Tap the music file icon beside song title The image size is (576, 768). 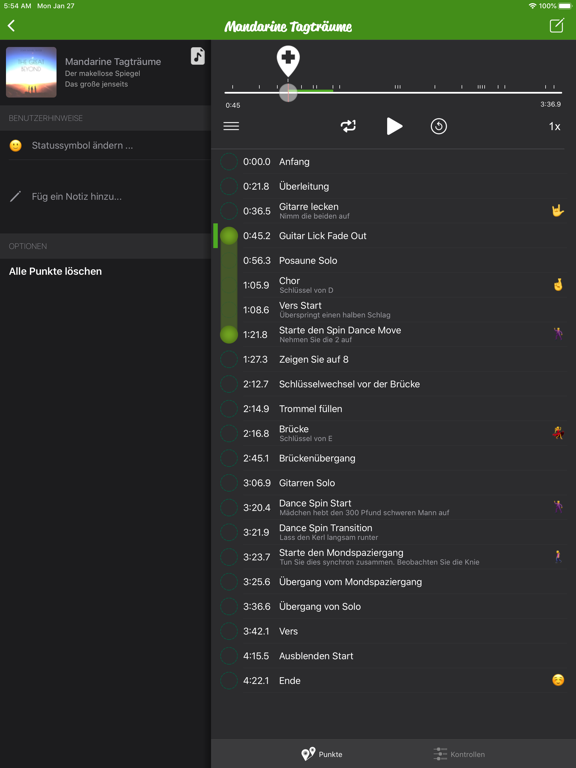point(197,56)
